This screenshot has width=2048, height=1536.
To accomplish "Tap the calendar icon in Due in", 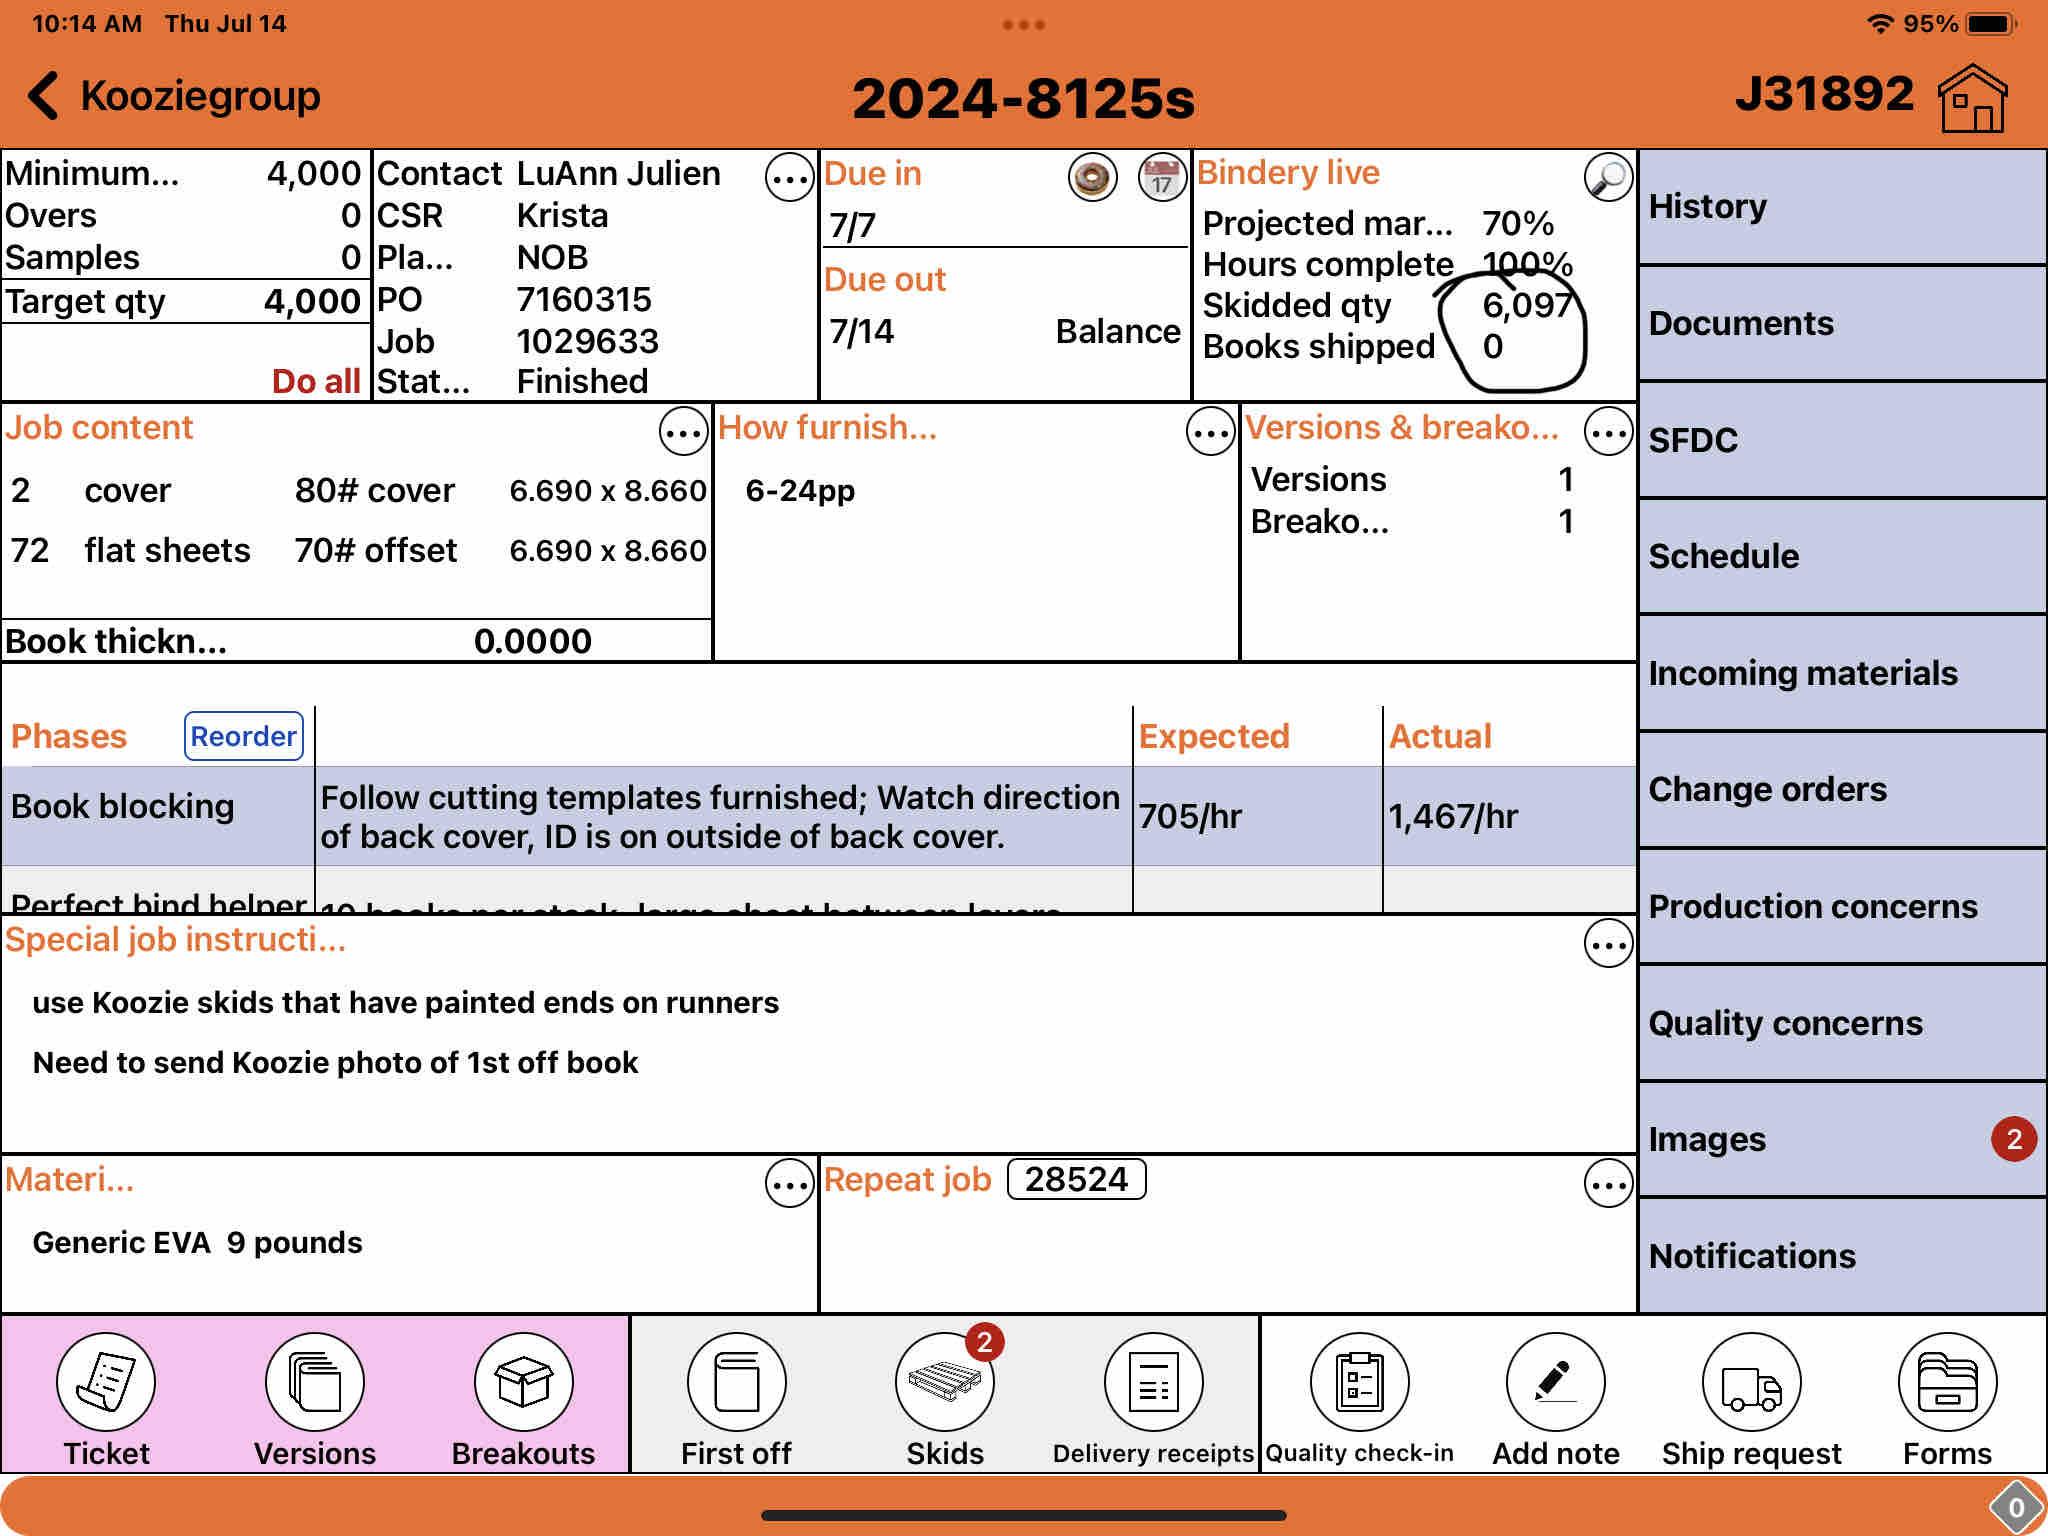I will tap(1161, 179).
